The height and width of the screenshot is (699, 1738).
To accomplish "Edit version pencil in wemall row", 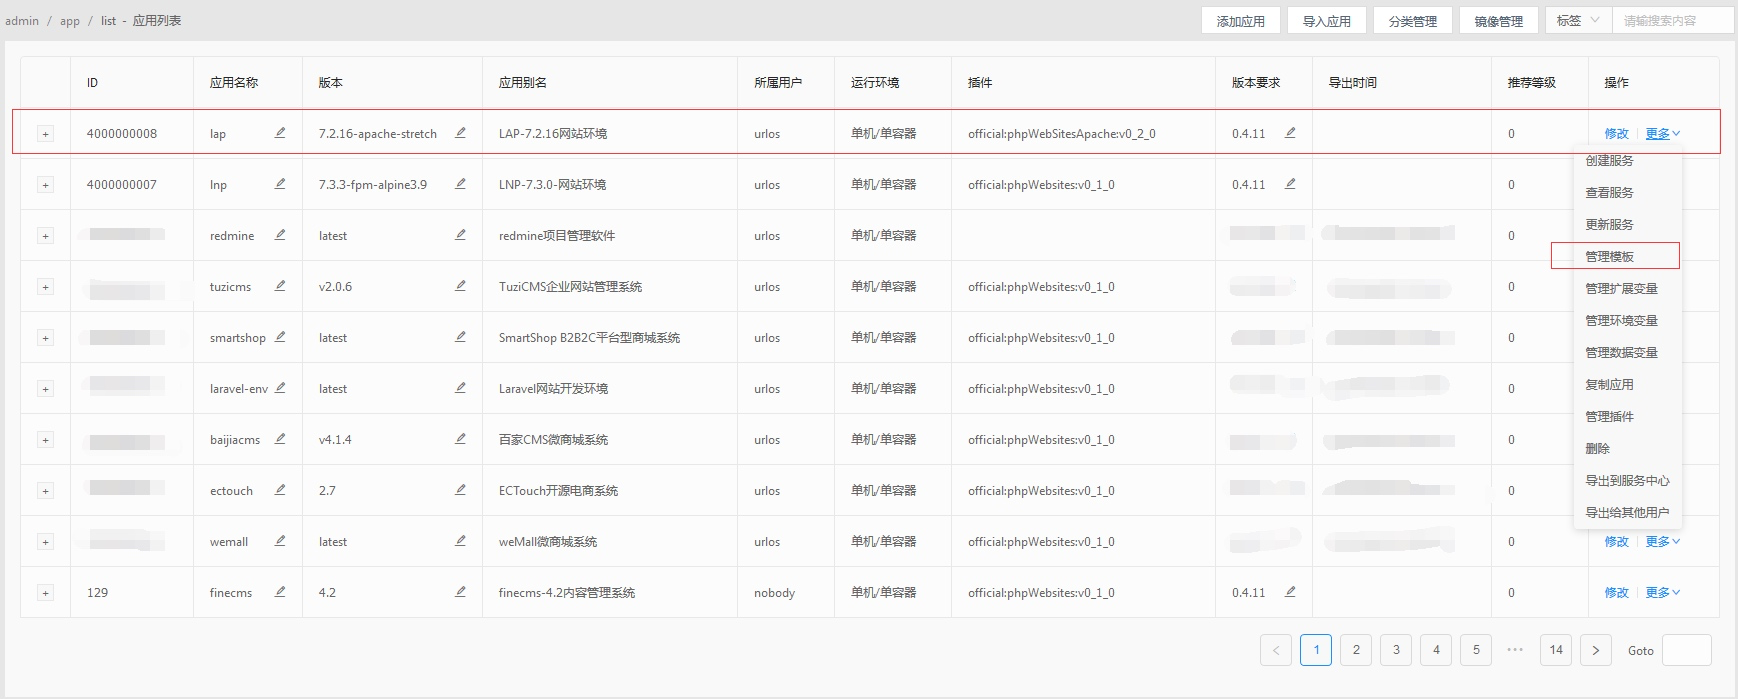I will [x=460, y=540].
